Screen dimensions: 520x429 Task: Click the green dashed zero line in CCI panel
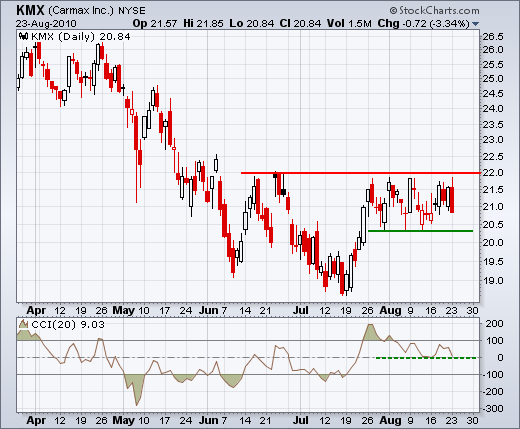[426, 358]
